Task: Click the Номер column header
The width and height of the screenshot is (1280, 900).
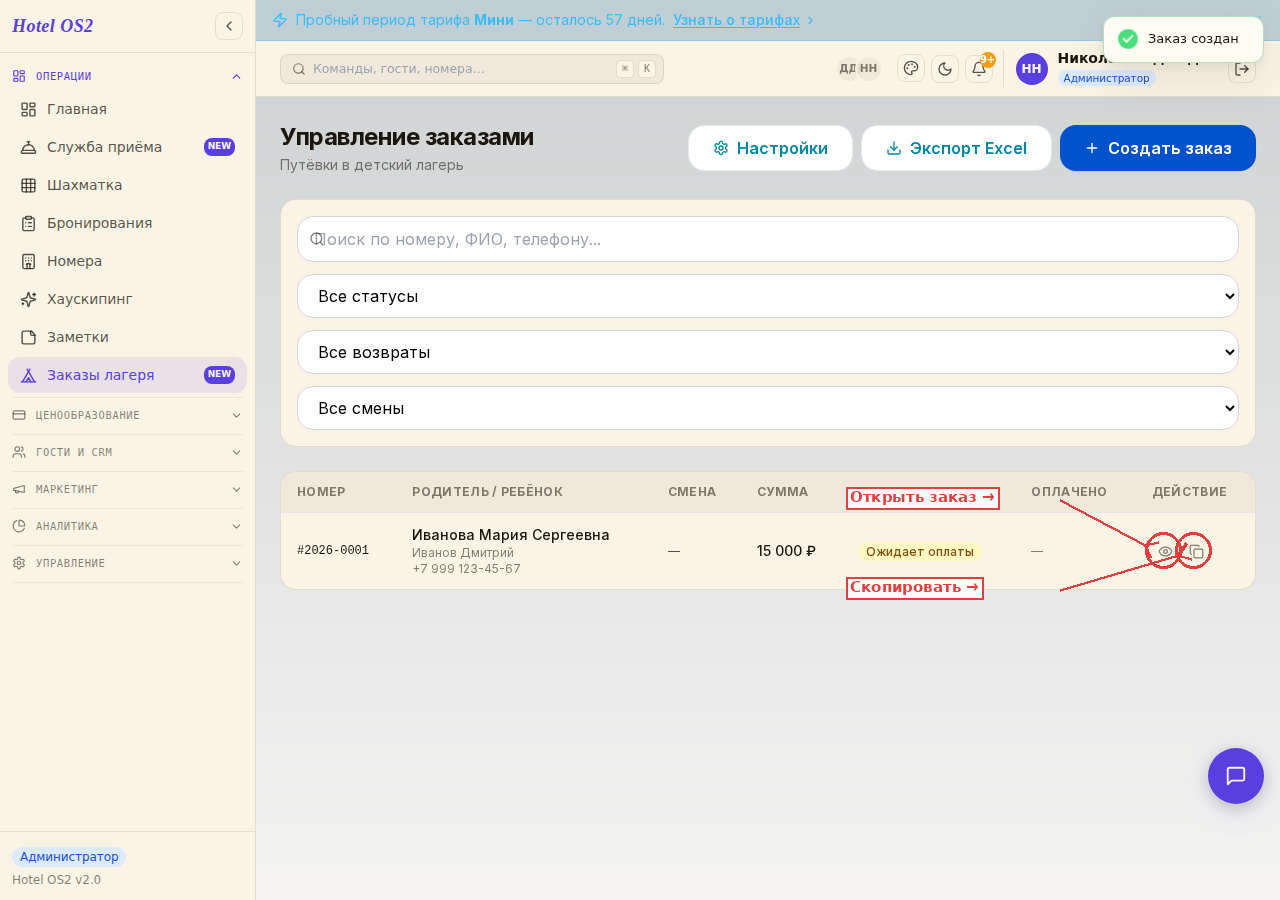Action: pyautogui.click(x=321, y=492)
